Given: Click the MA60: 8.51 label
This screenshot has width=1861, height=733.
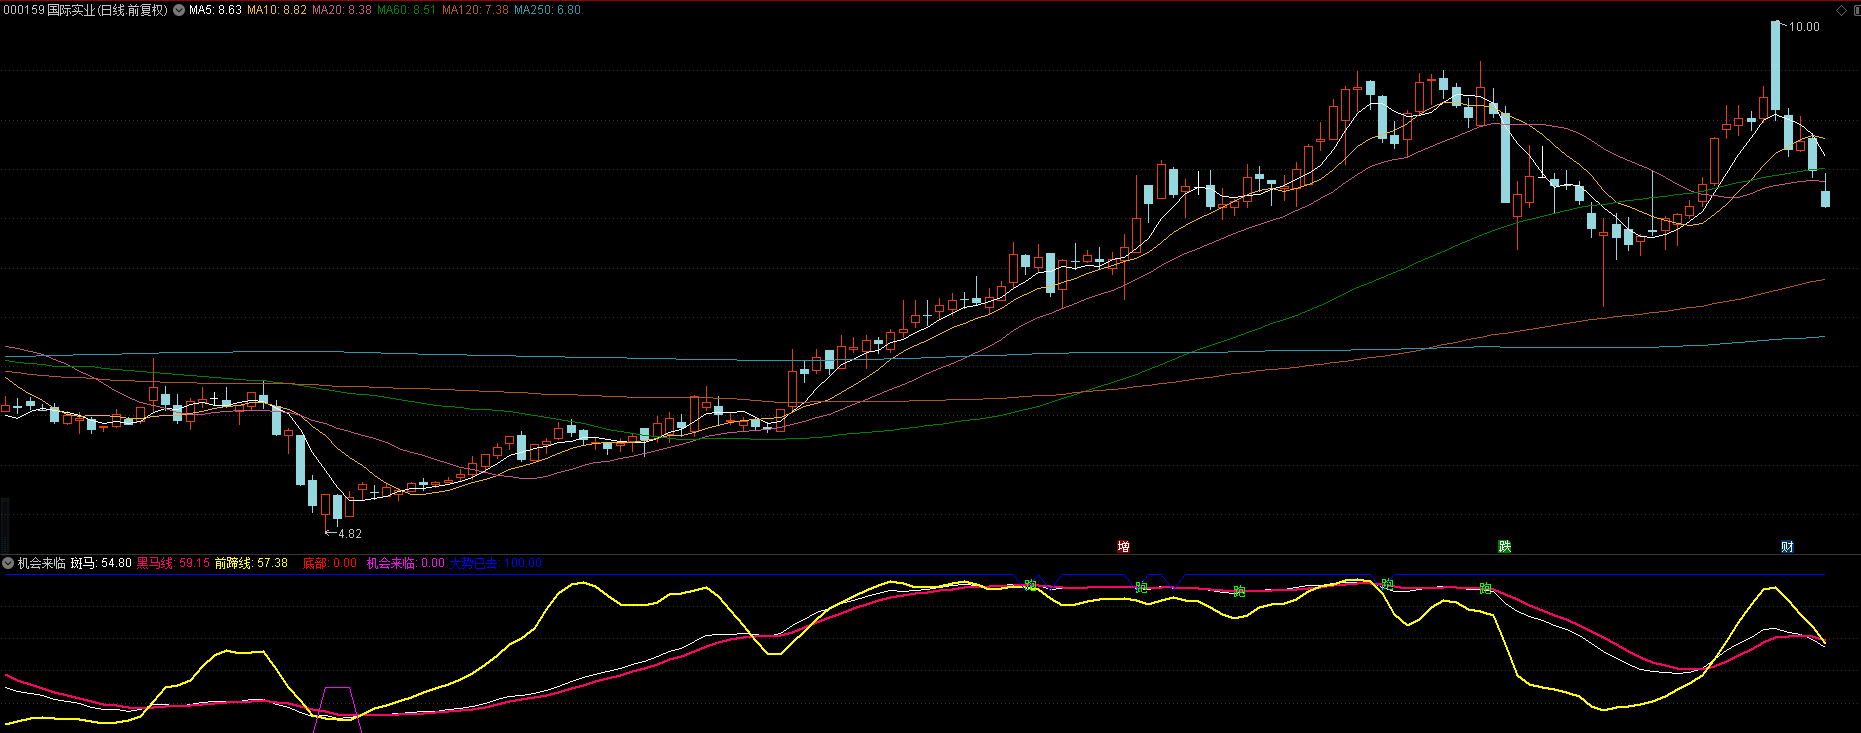Looking at the screenshot, I should click(x=406, y=10).
